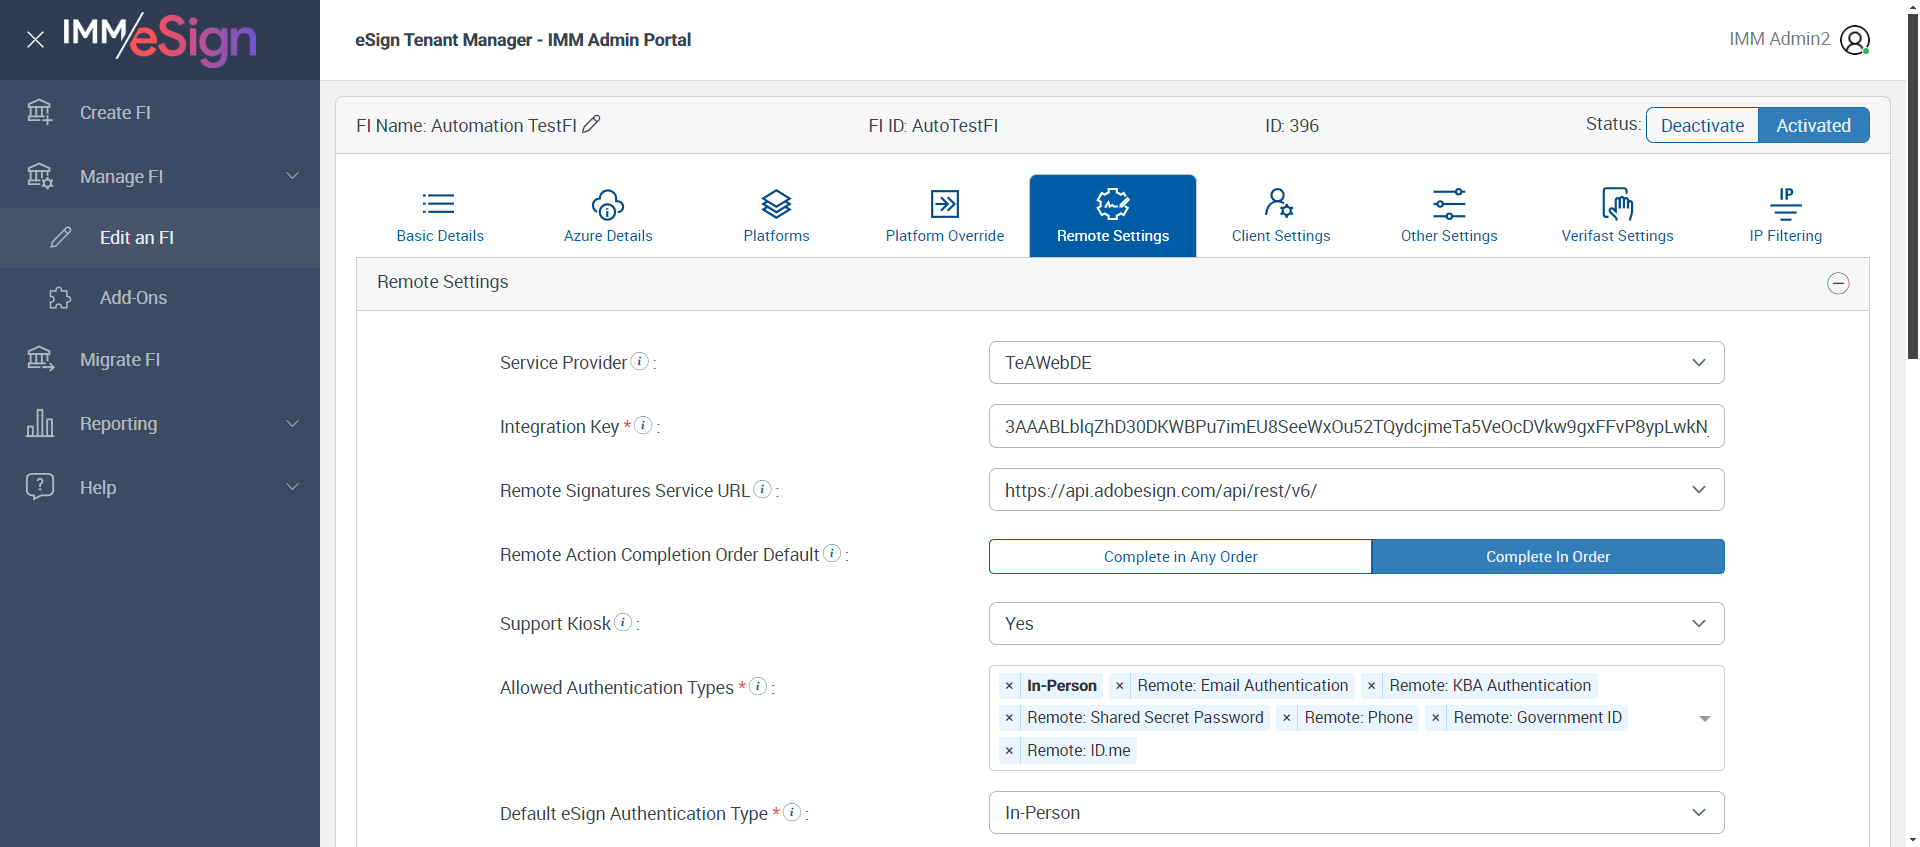Image resolution: width=1920 pixels, height=847 pixels.
Task: Click the Service Provider info icon
Action: (640, 361)
